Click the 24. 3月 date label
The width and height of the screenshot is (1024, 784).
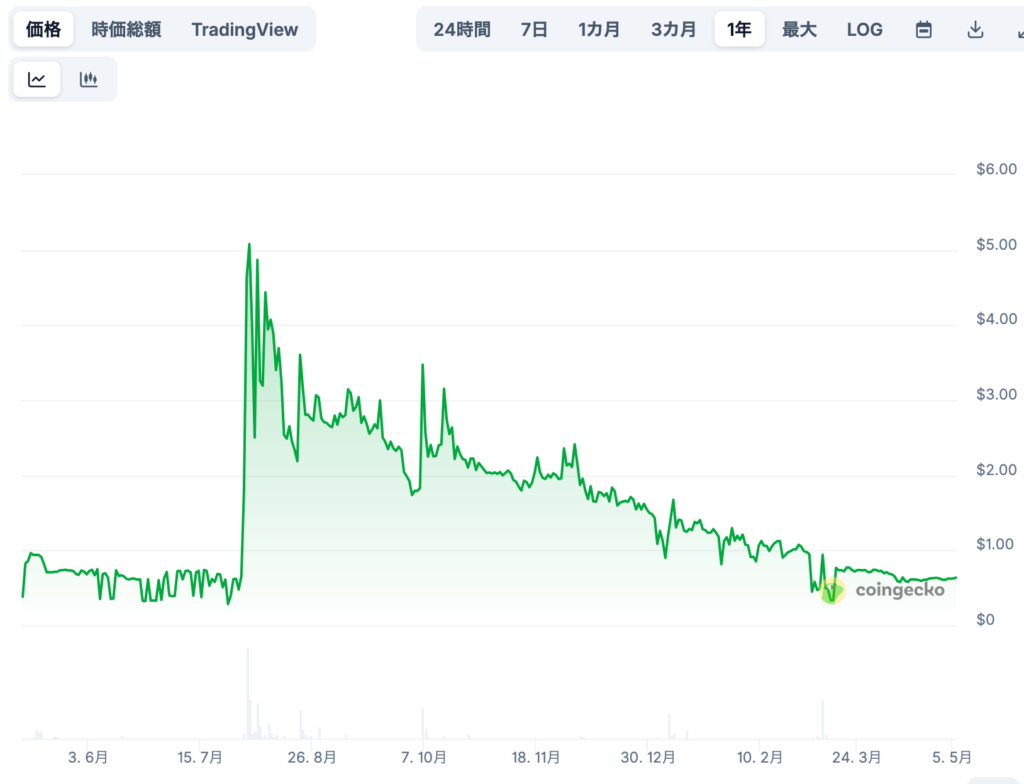click(856, 757)
